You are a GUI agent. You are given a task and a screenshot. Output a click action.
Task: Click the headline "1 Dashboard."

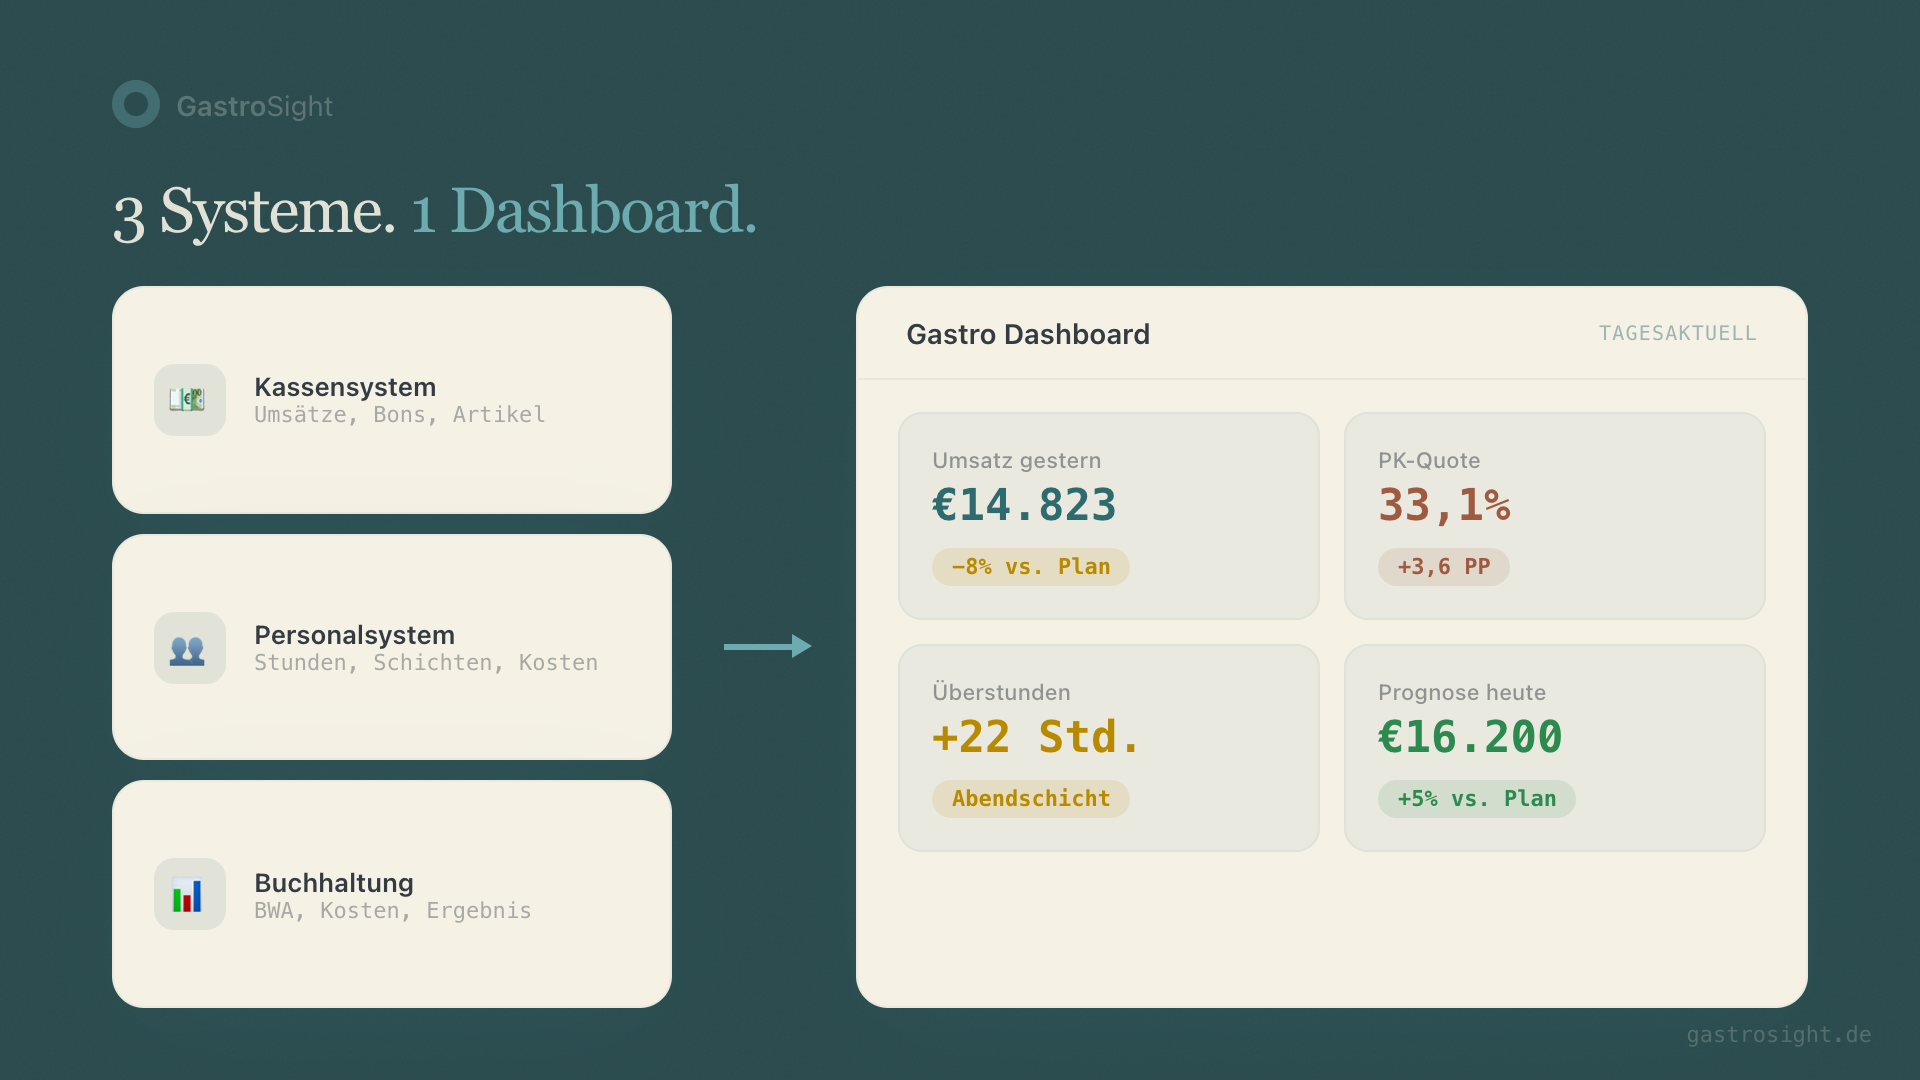584,211
